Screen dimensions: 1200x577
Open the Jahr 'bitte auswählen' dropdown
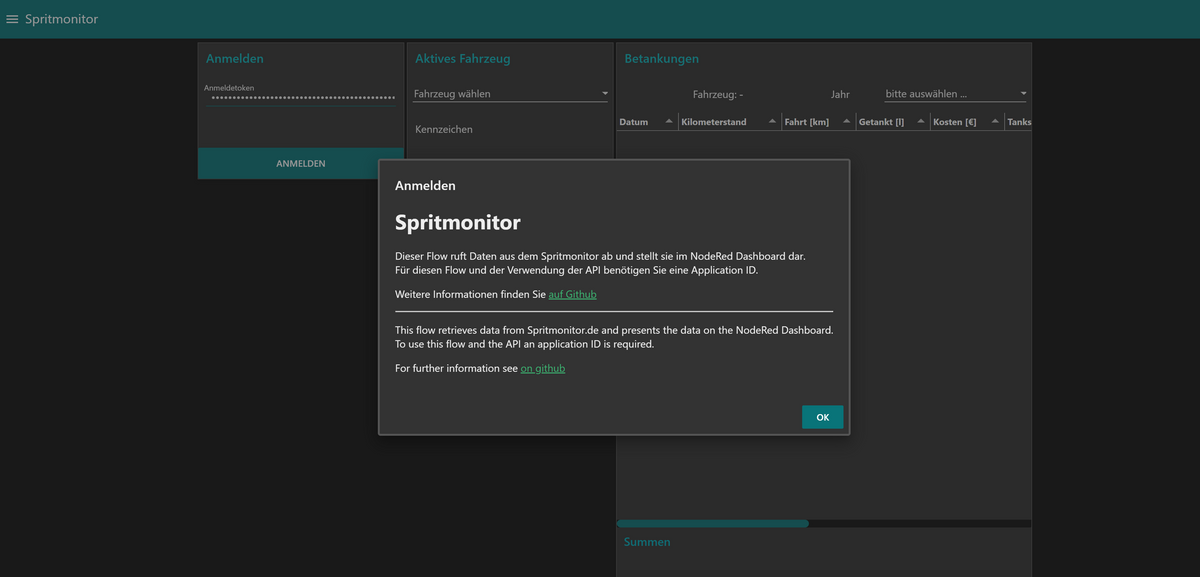point(956,94)
